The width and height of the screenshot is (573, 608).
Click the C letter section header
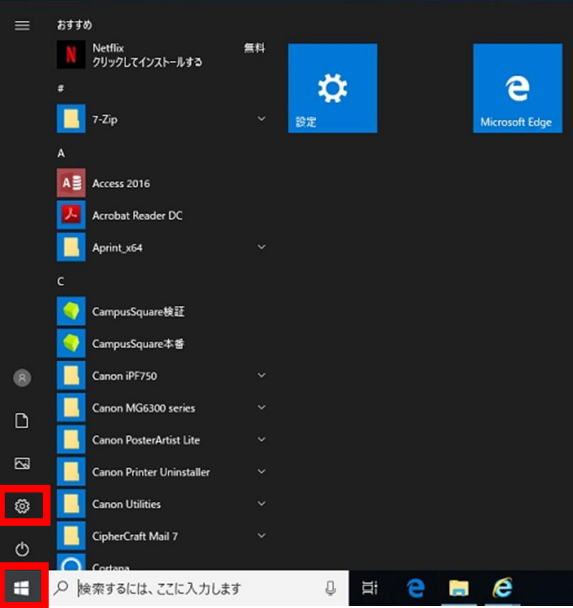point(61,281)
